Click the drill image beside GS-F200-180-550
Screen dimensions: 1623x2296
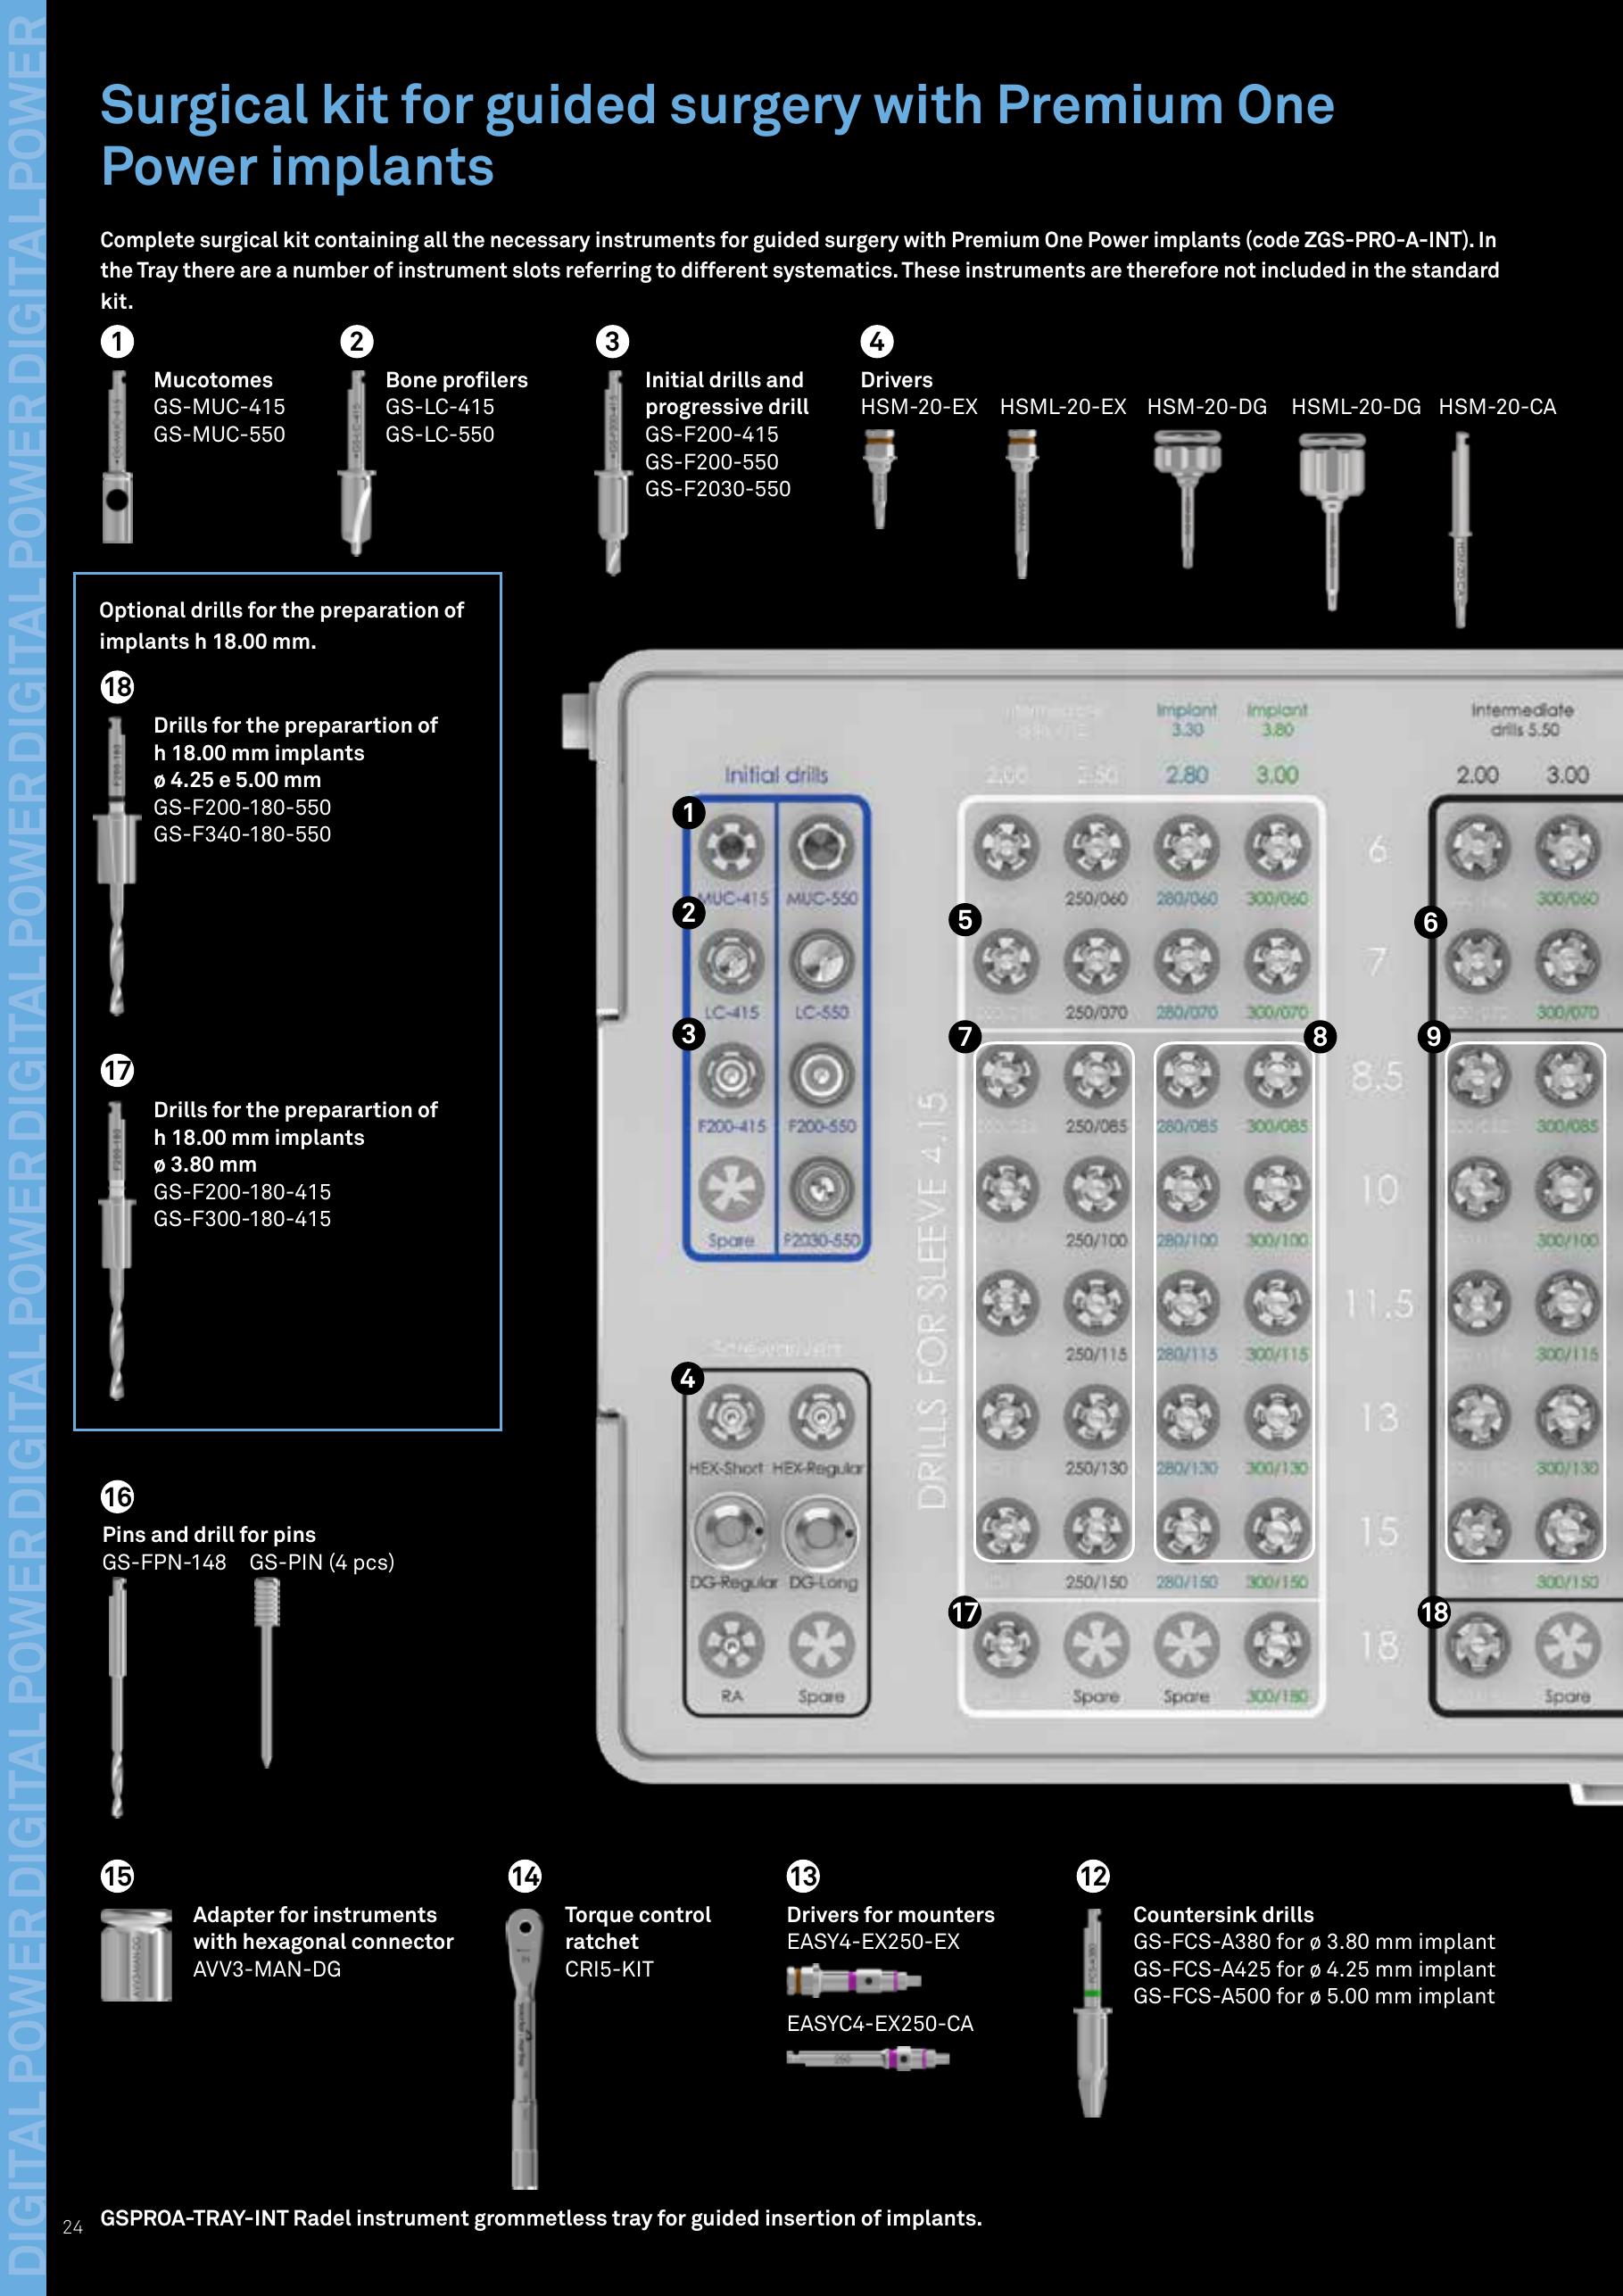[x=117, y=866]
